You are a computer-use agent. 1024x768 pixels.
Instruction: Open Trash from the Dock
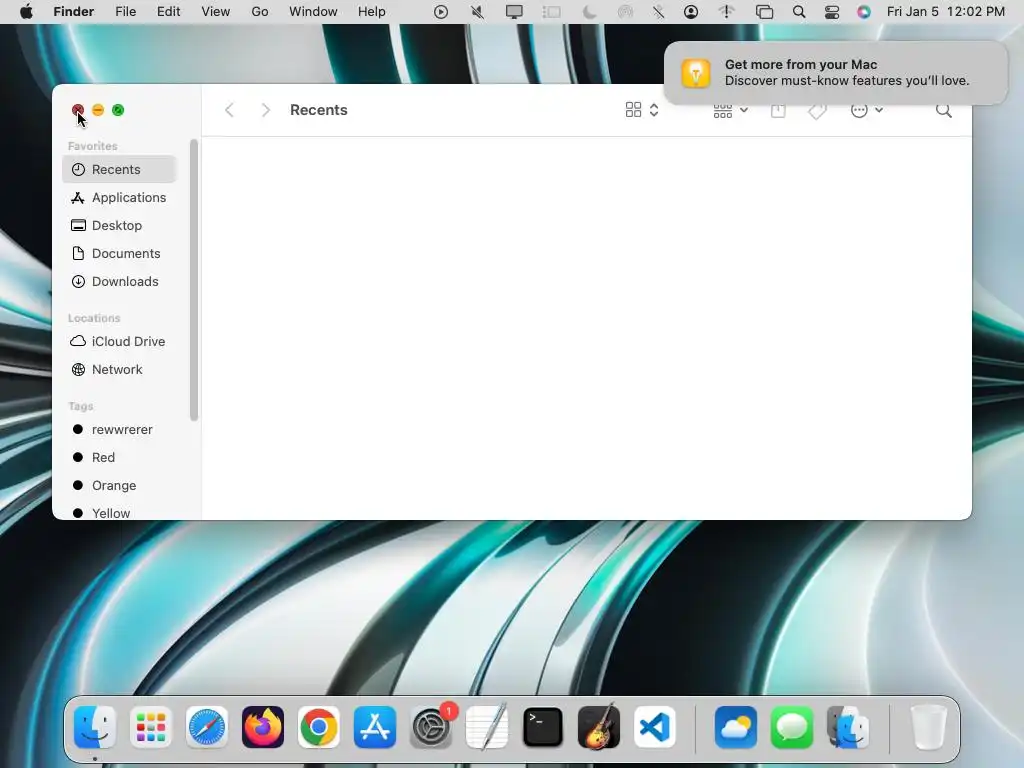tap(928, 727)
